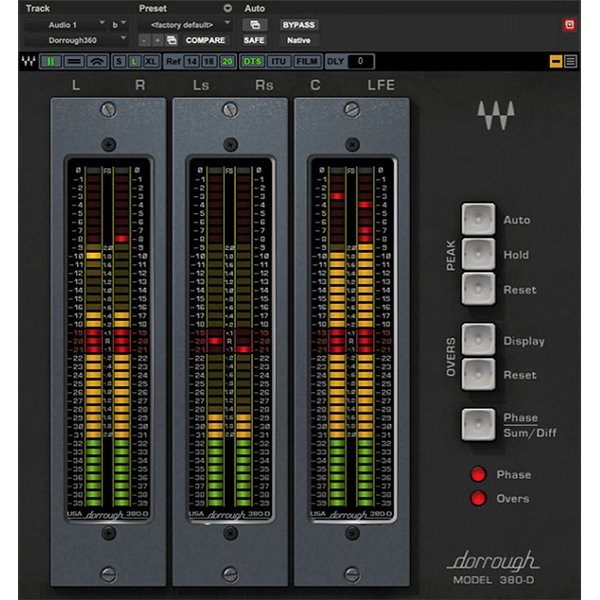Click the 'Rs' channel label
This screenshot has height=600, width=600.
coord(264,85)
